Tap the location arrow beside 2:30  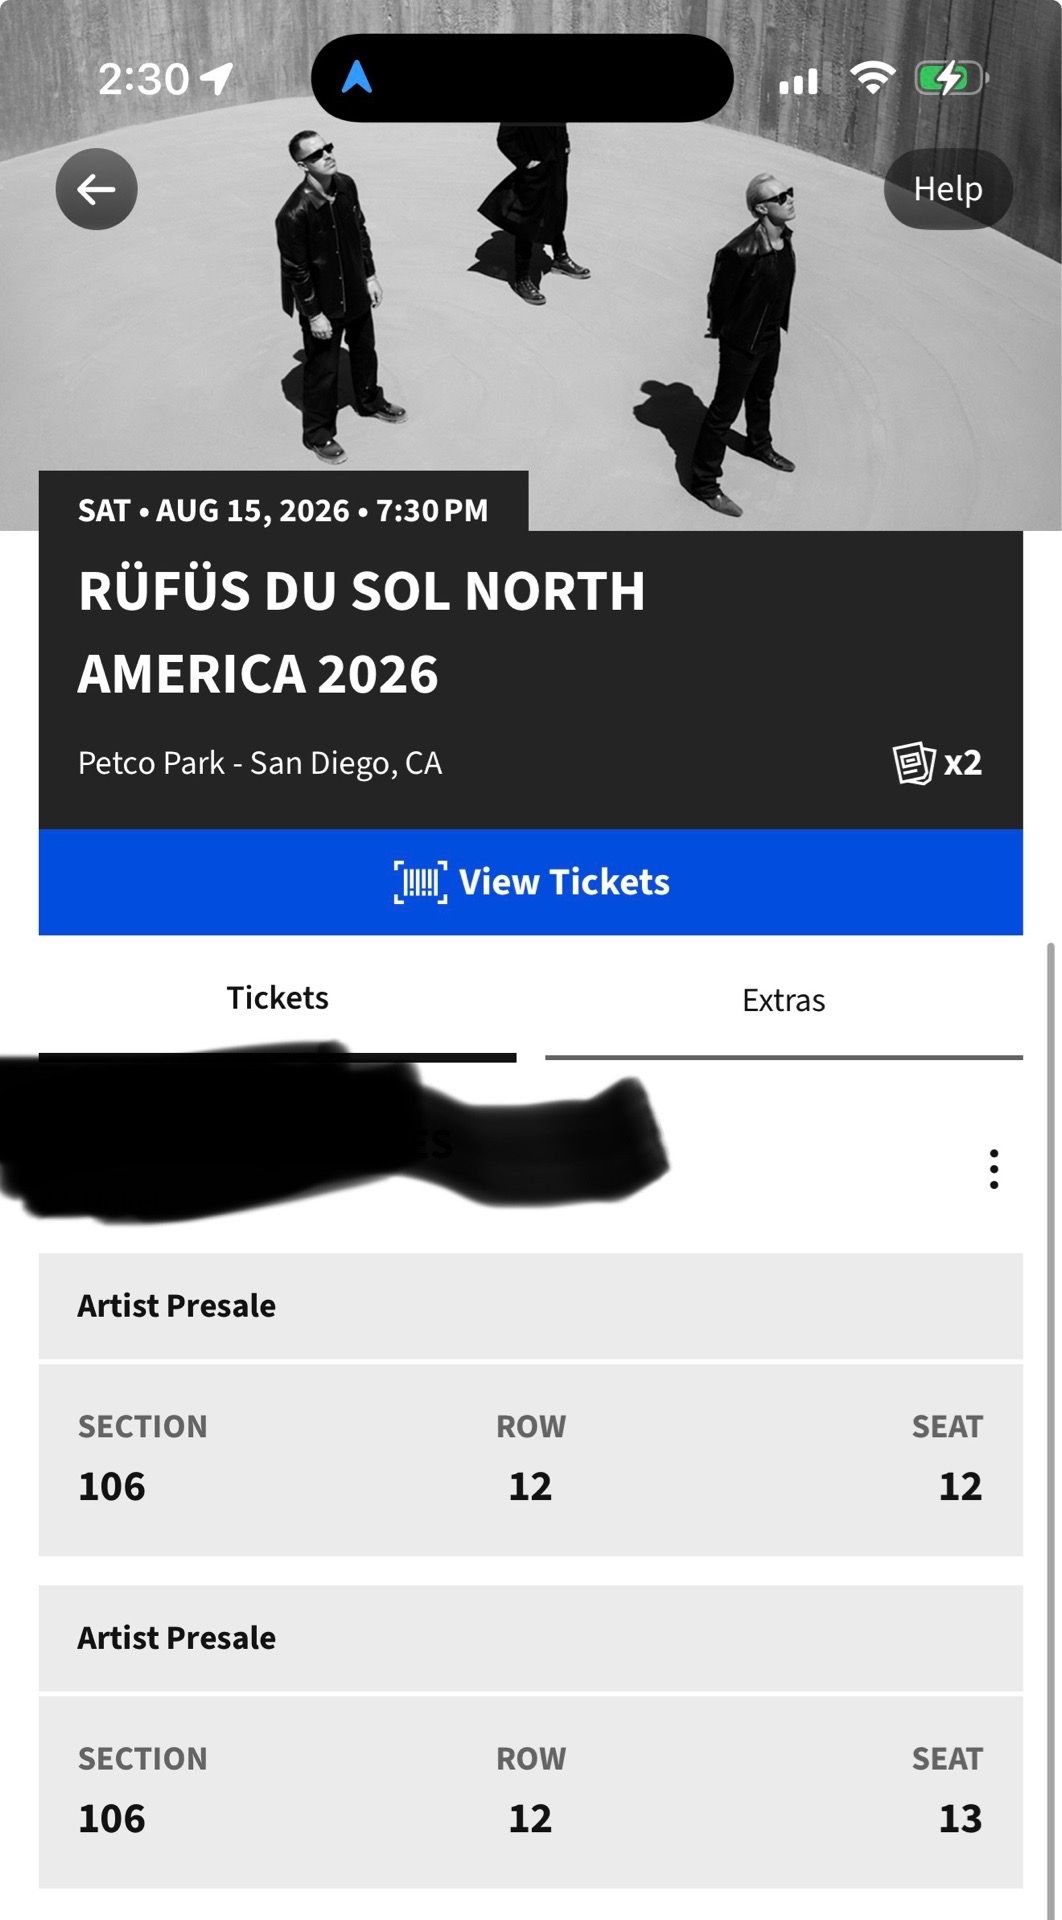click(217, 78)
